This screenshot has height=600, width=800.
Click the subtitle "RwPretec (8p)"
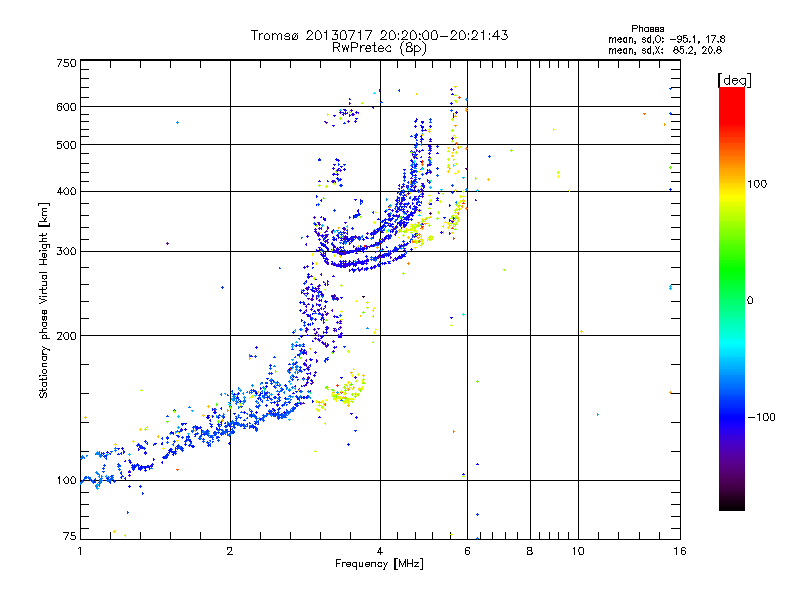[379, 48]
